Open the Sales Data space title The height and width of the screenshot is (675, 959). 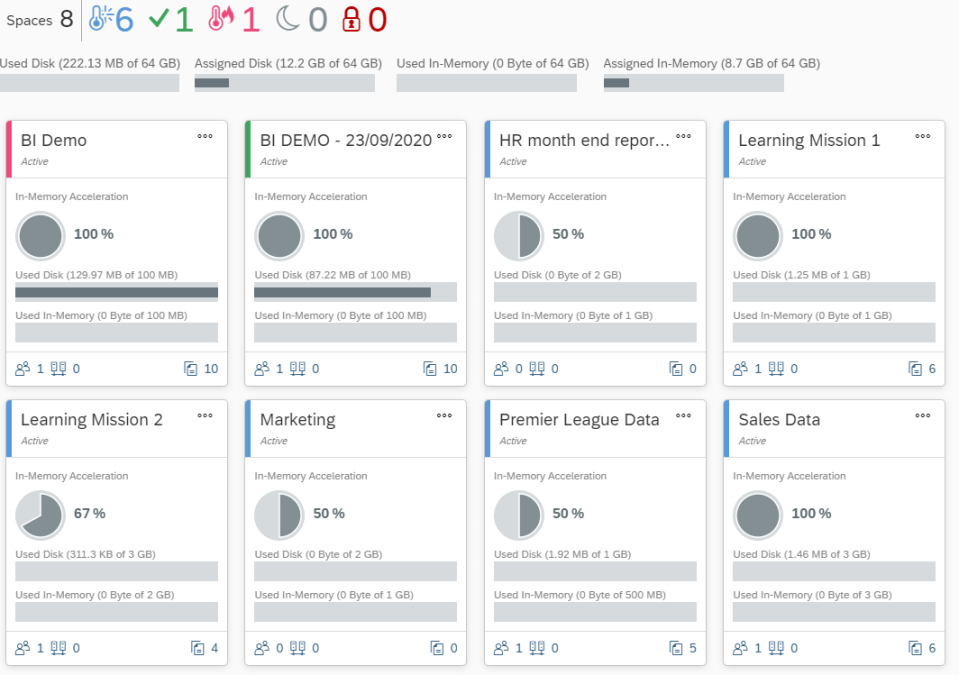(779, 420)
